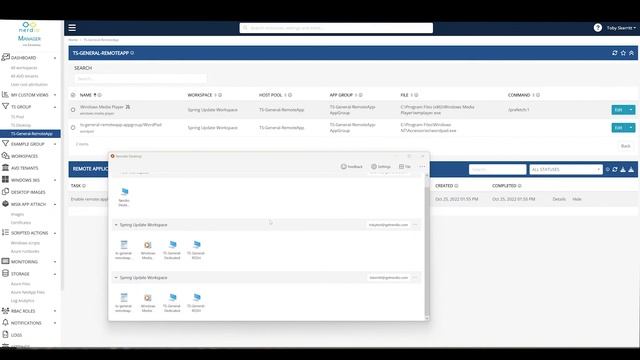Image resolution: width=640 pixels, height=360 pixels.
Task: Open Nerdio Desktop icon in Remote Desktop window
Action: pos(124,196)
